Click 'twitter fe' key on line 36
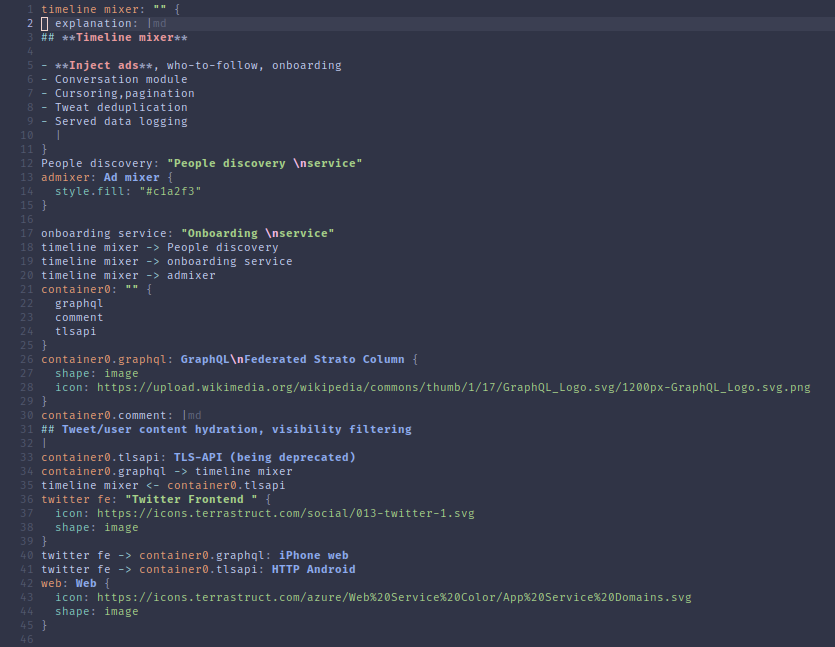 76,499
